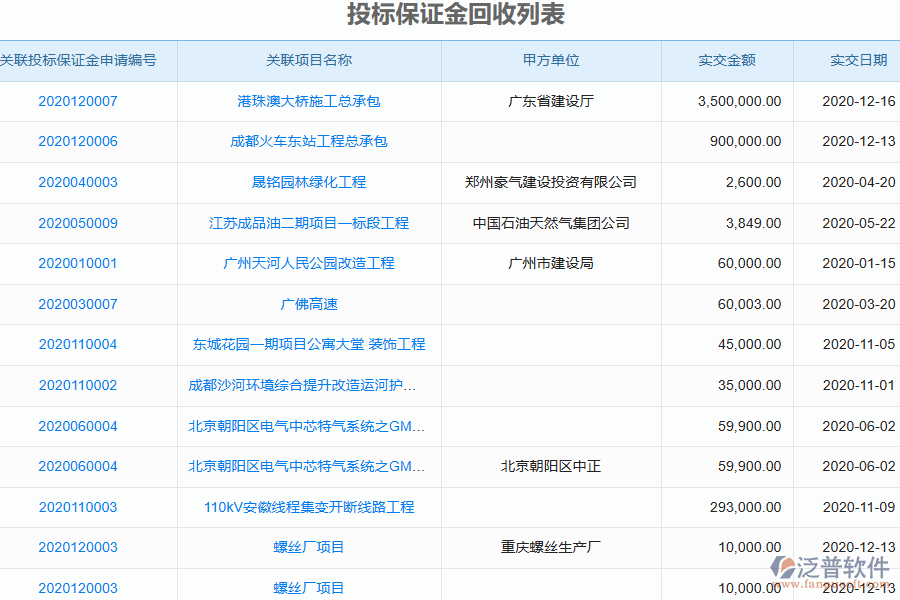This screenshot has height=600, width=900.
Task: Click the 实交金额 column header
Action: pyautogui.click(x=726, y=60)
